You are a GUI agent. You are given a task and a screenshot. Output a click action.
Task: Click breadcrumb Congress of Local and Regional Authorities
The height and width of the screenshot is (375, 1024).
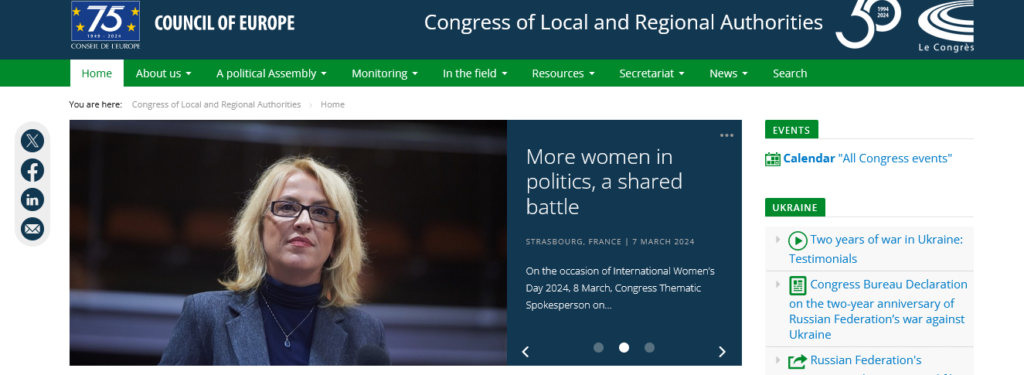tap(216, 105)
